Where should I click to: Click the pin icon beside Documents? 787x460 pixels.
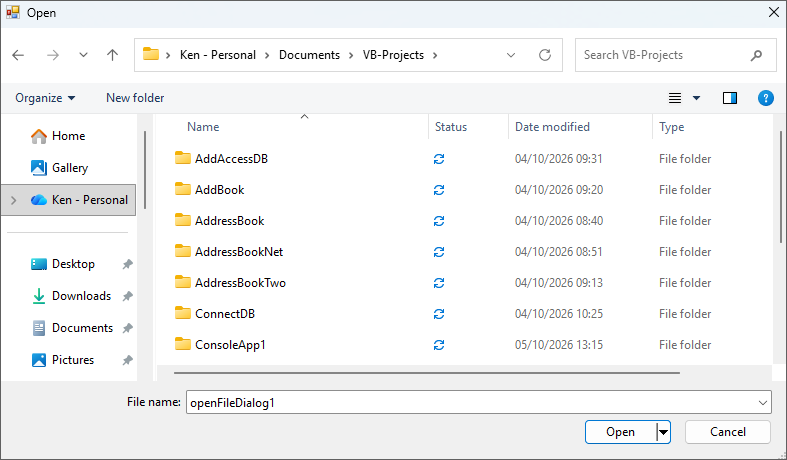[127, 328]
